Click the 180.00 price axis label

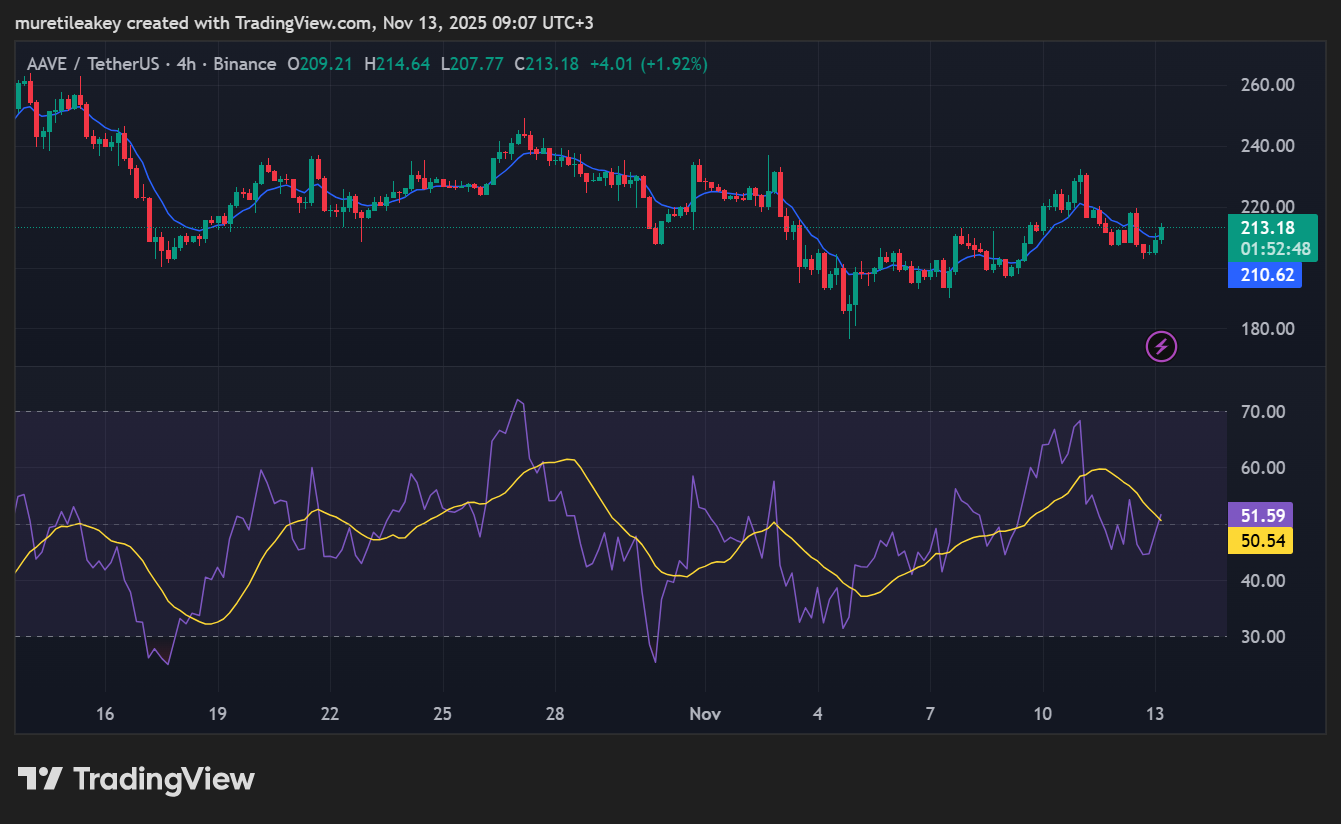point(1266,329)
